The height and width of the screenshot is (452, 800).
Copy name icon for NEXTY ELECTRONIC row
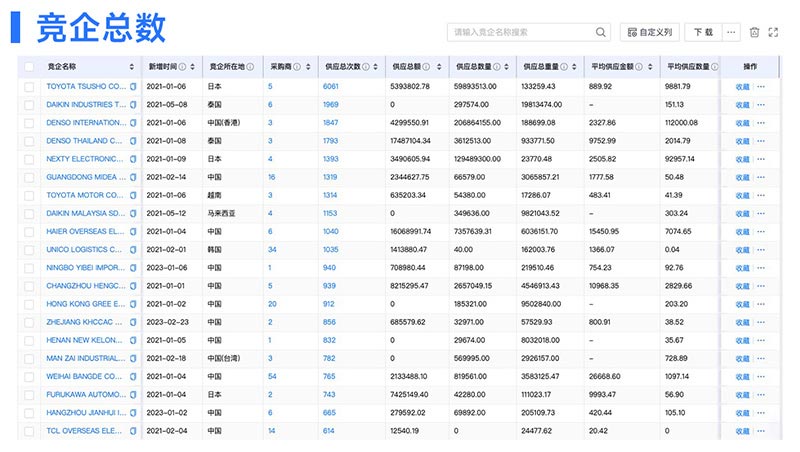point(133,159)
